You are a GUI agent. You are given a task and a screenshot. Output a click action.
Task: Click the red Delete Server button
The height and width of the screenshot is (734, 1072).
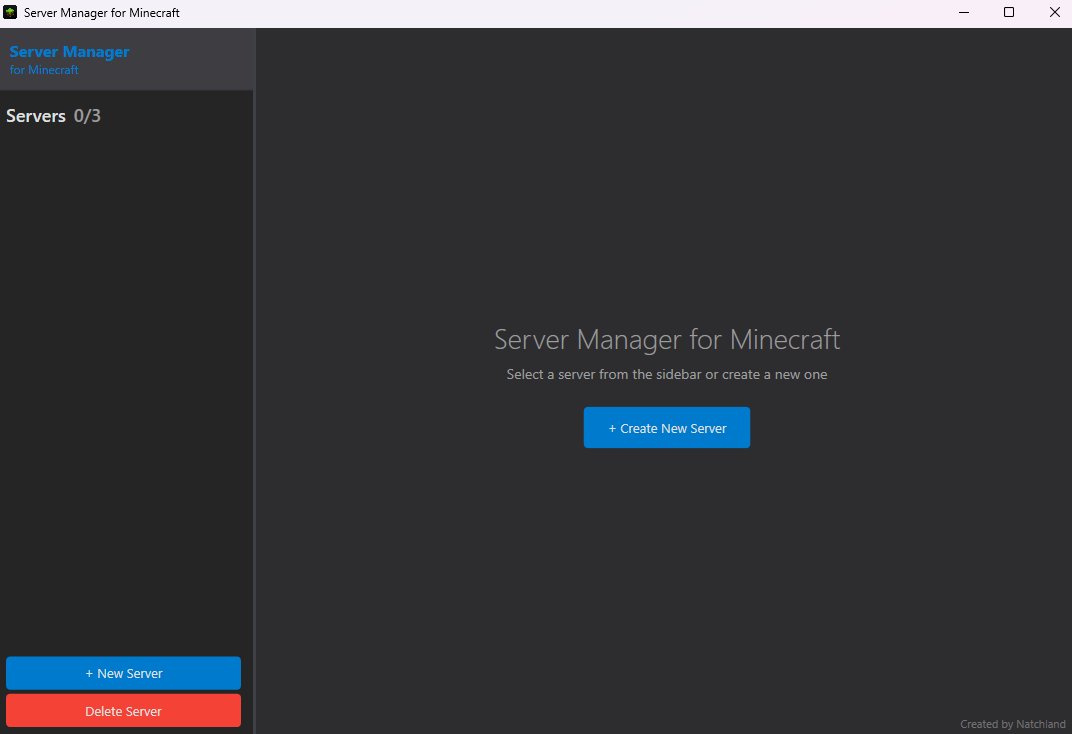pyautogui.click(x=123, y=710)
